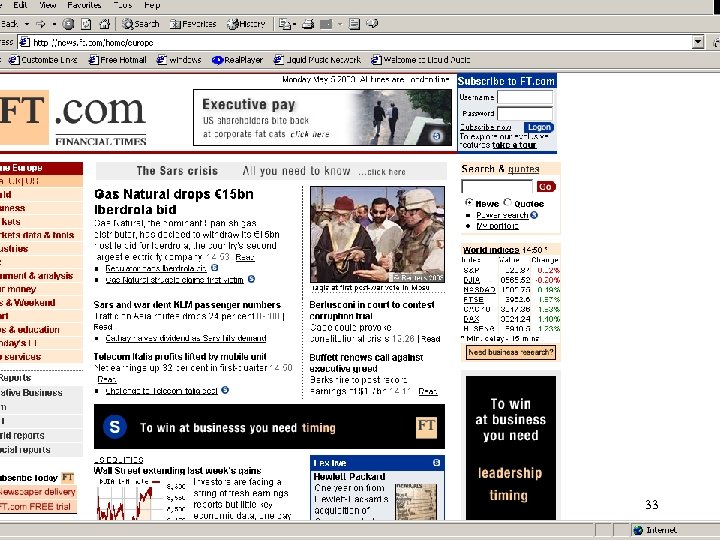Click Berlusconi in court headline
This screenshot has height=540, width=720.
point(371,310)
